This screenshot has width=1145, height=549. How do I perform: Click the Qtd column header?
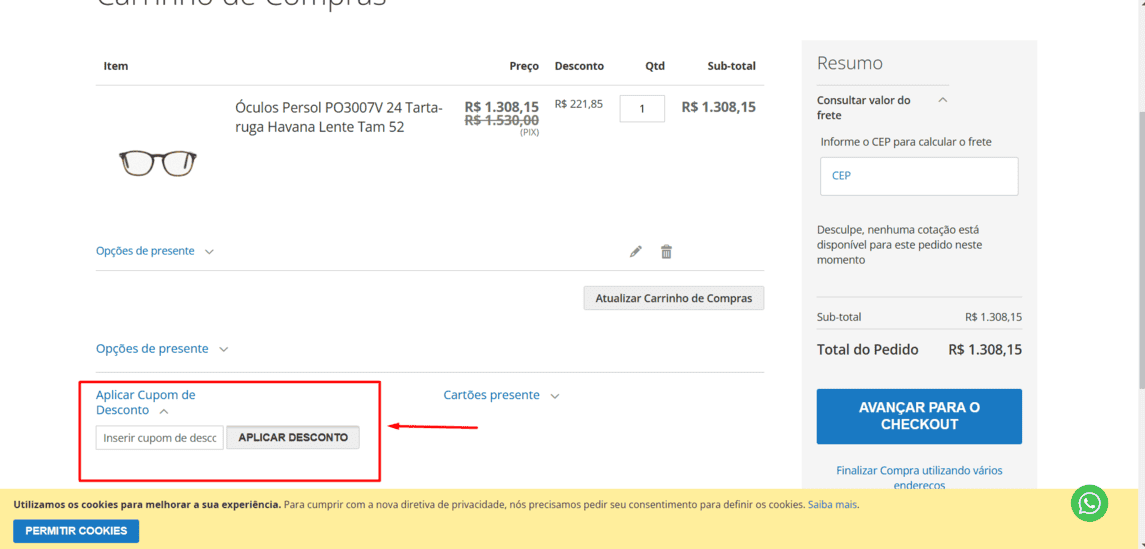655,66
